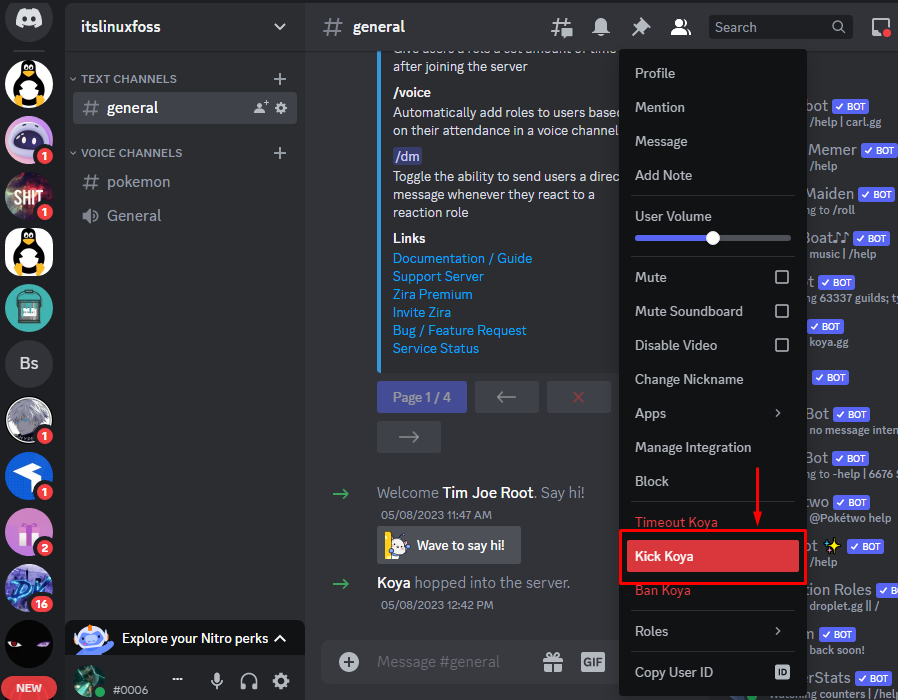
Task: Click the search magnifier icon
Action: tap(838, 27)
